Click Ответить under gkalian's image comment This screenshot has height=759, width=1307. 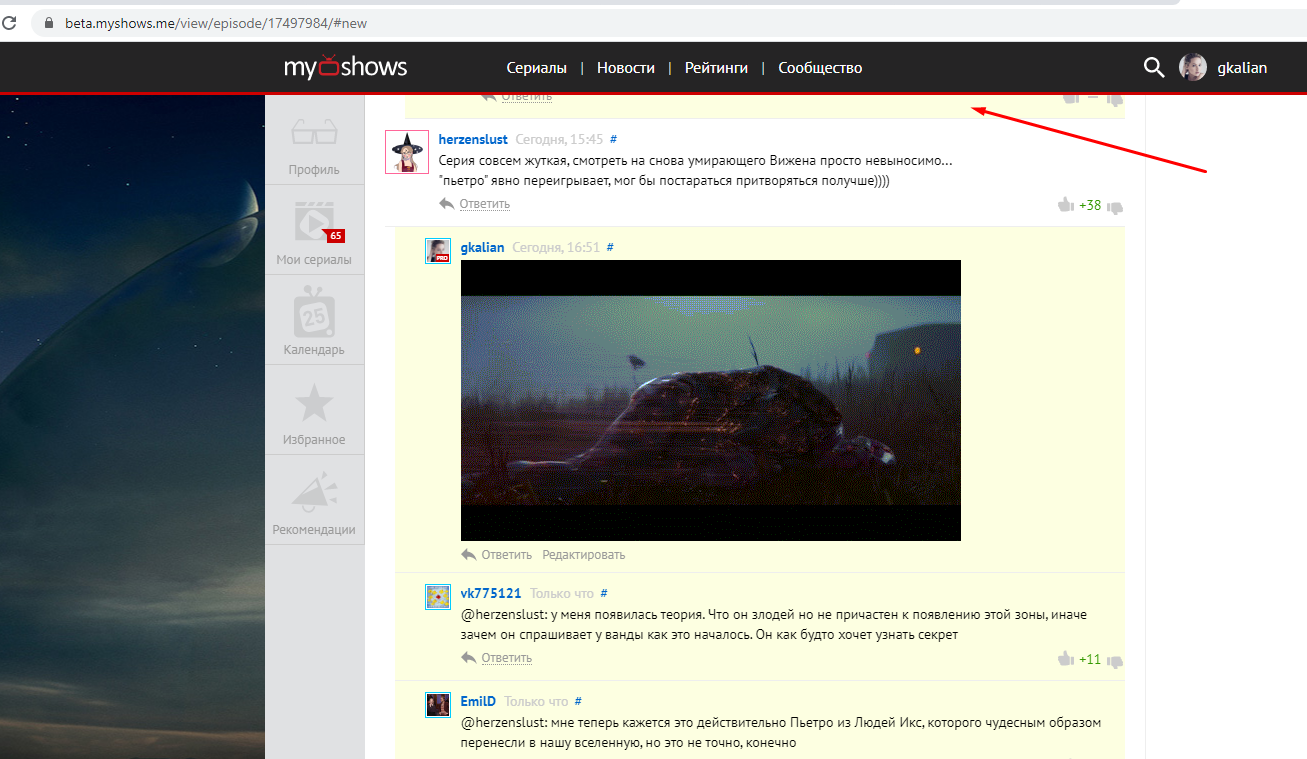[x=506, y=555]
